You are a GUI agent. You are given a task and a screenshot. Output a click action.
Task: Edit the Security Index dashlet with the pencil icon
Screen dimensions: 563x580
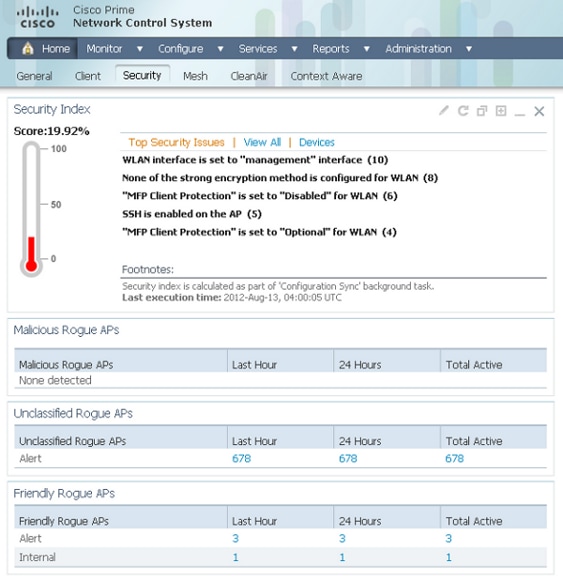444,111
